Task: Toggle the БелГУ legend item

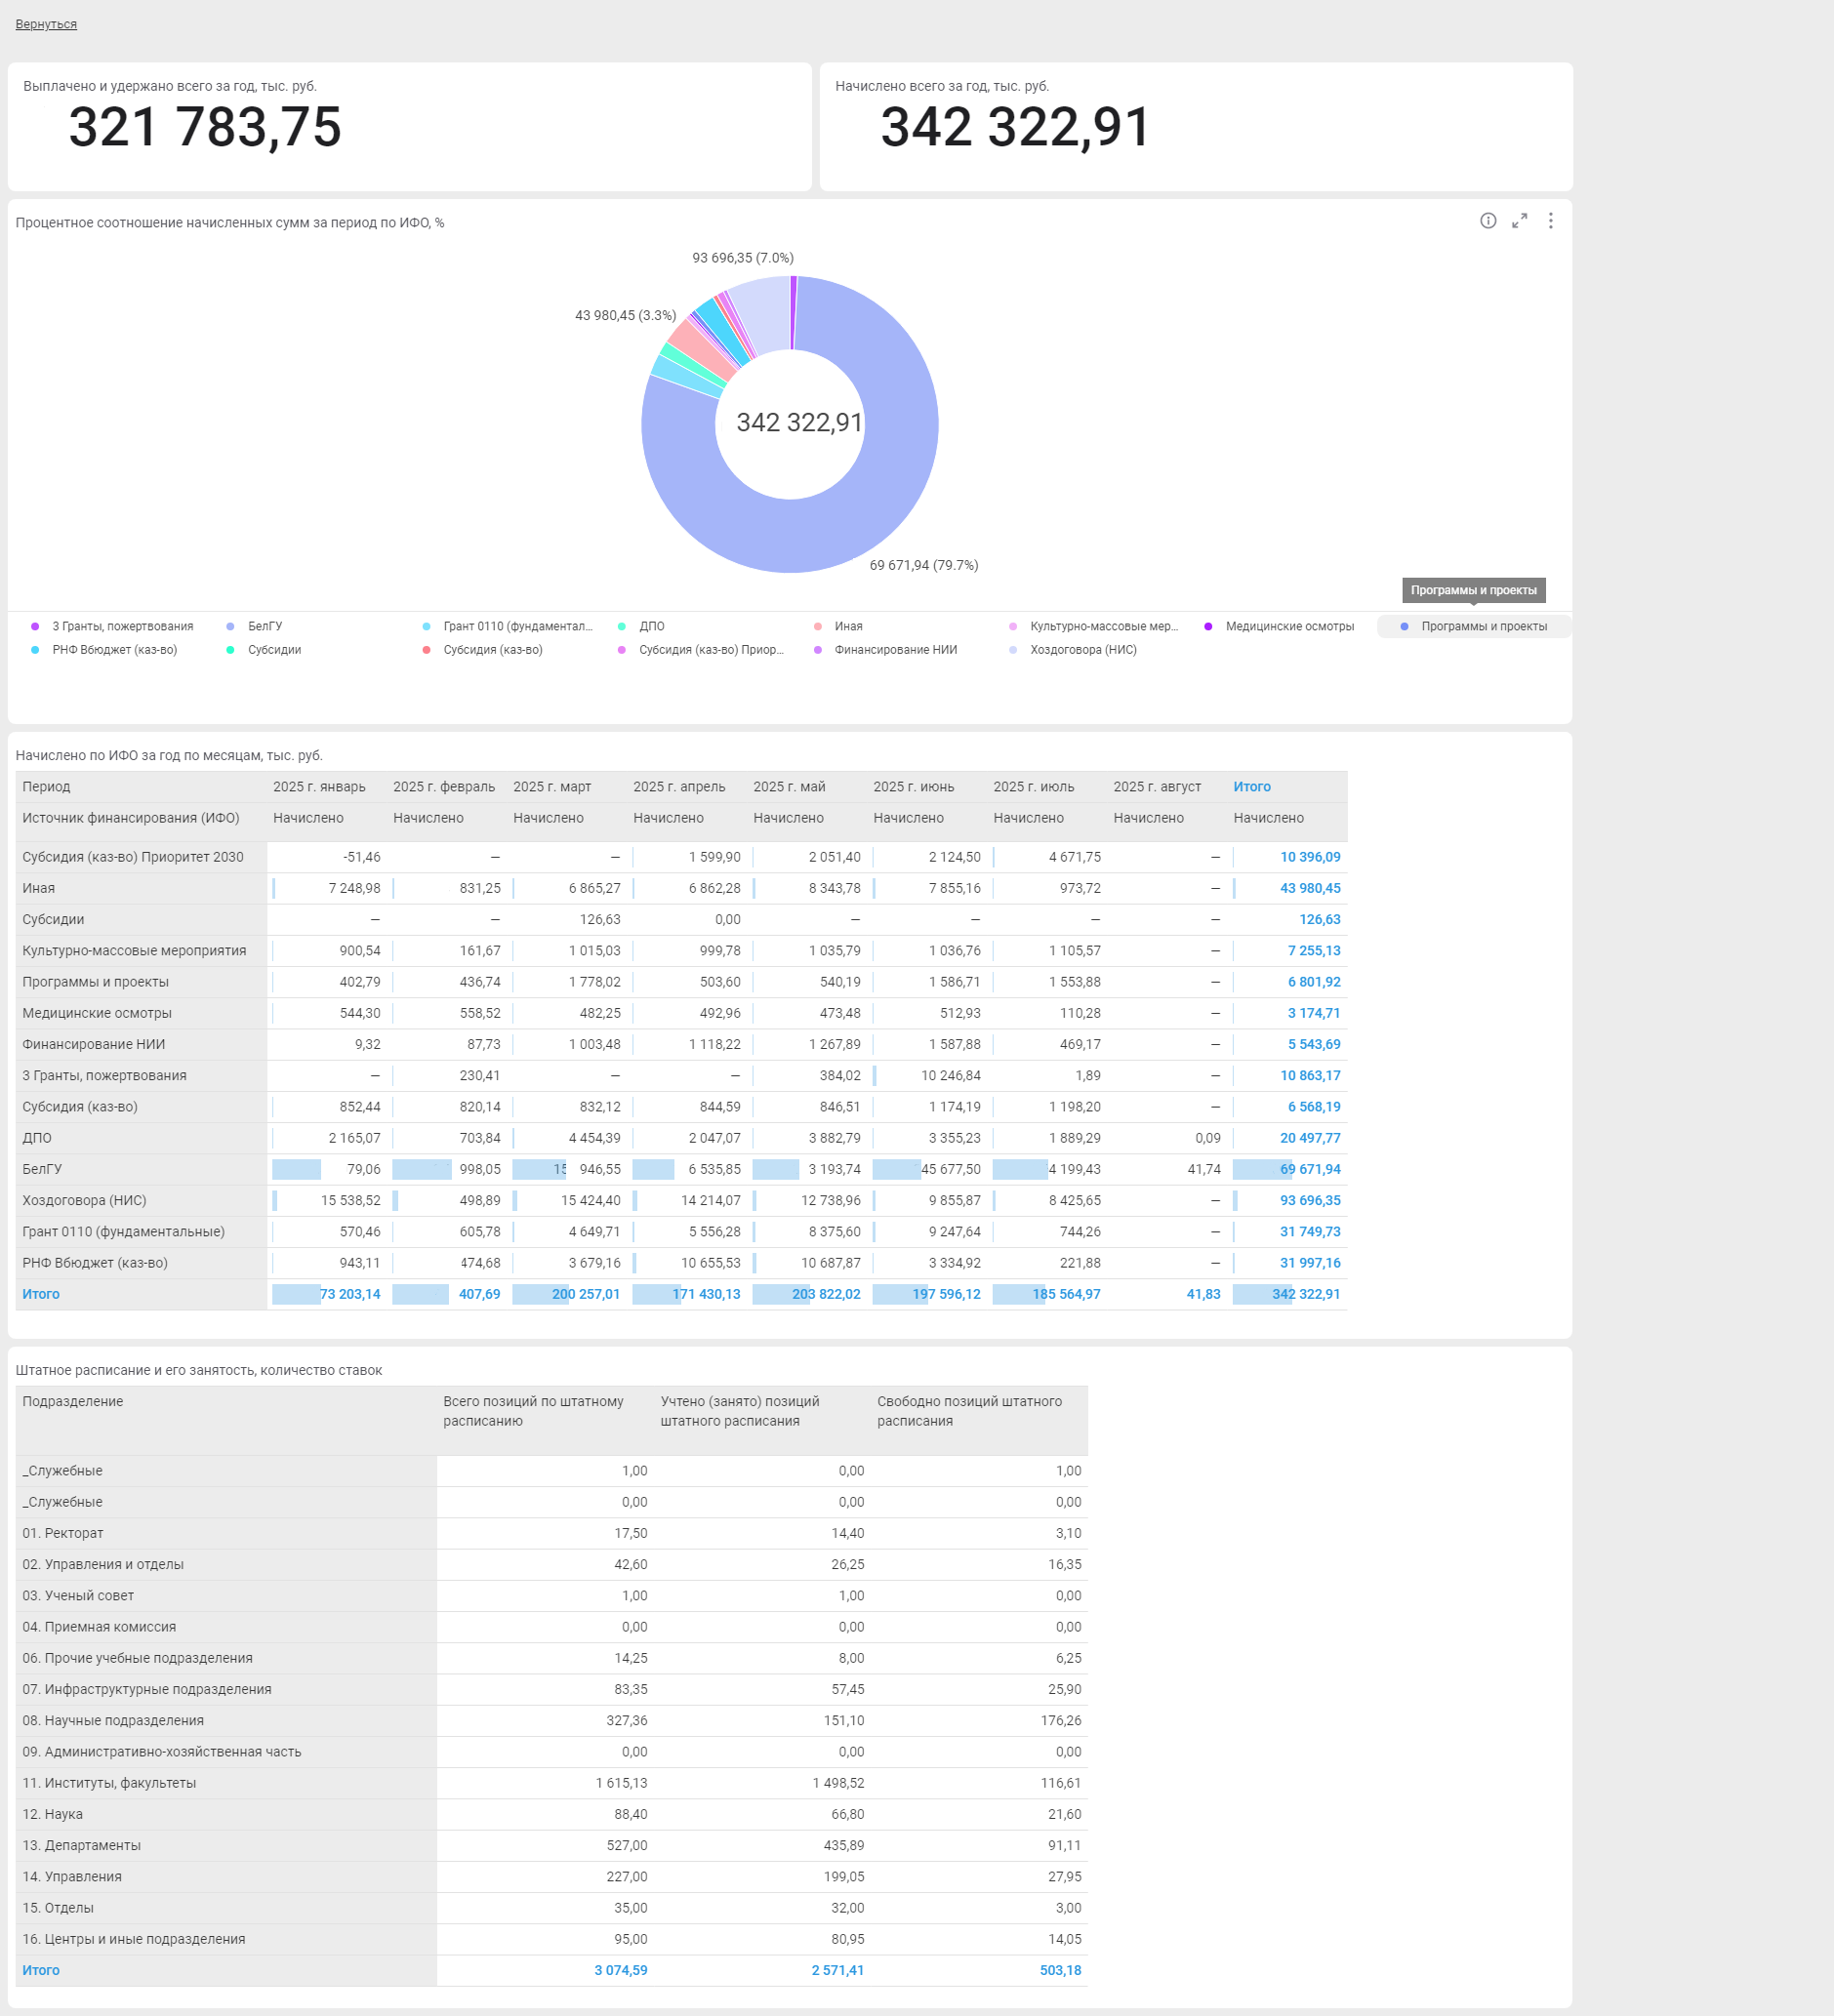Action: (264, 626)
